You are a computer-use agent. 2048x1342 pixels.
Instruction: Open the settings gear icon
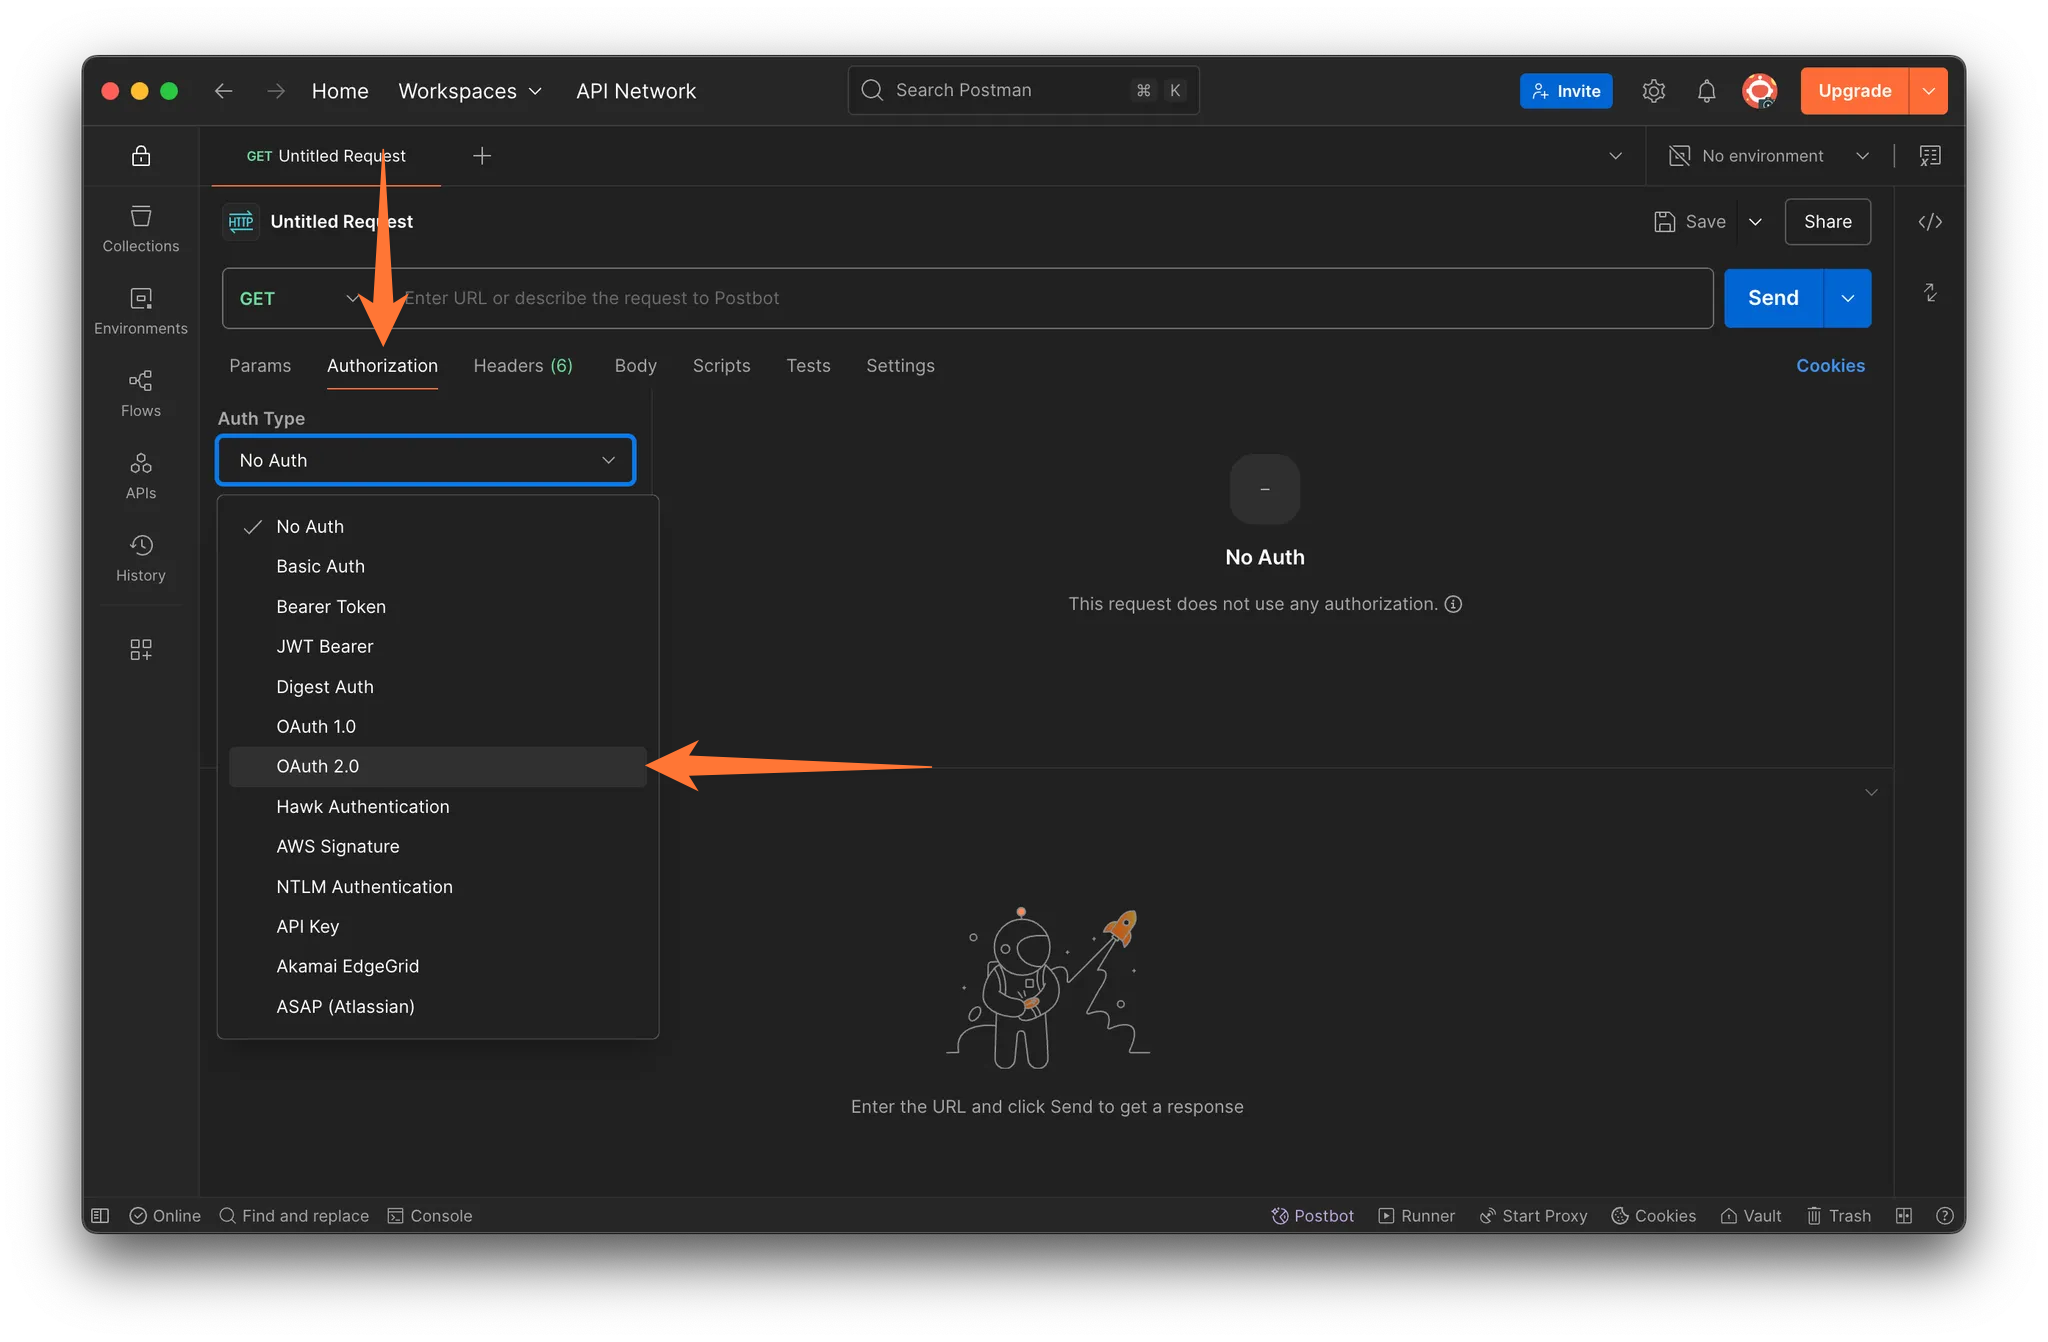[1654, 91]
